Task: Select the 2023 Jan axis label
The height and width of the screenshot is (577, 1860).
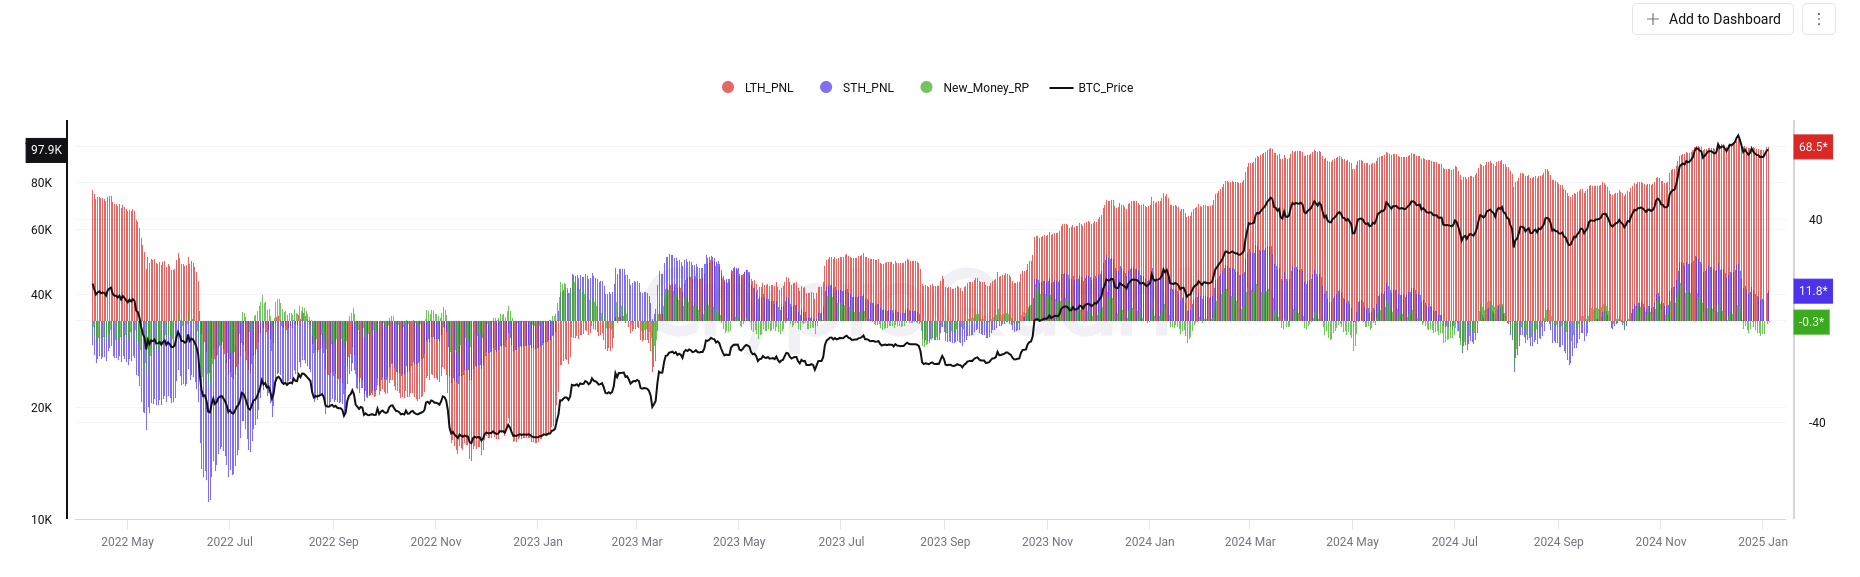Action: [x=540, y=541]
